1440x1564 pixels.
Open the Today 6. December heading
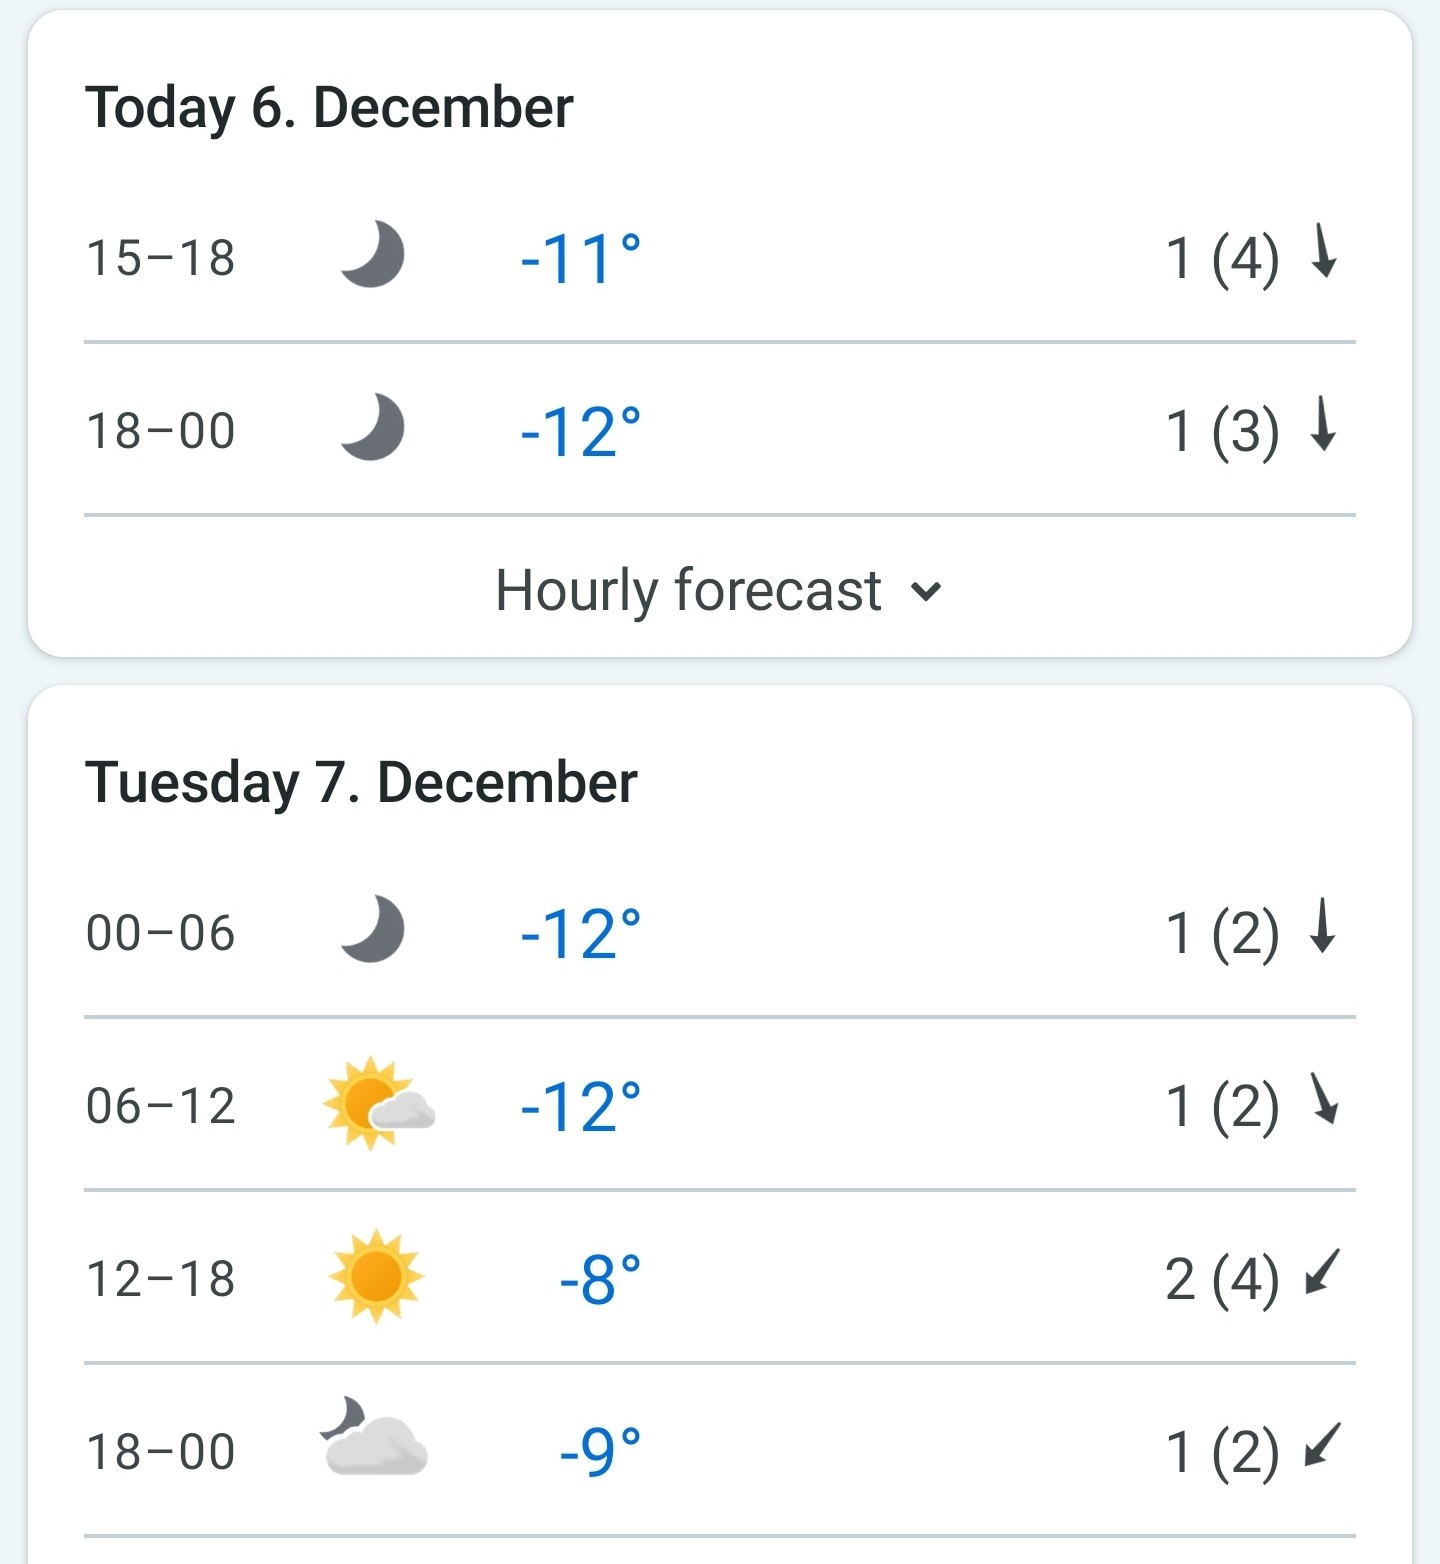pyautogui.click(x=329, y=108)
